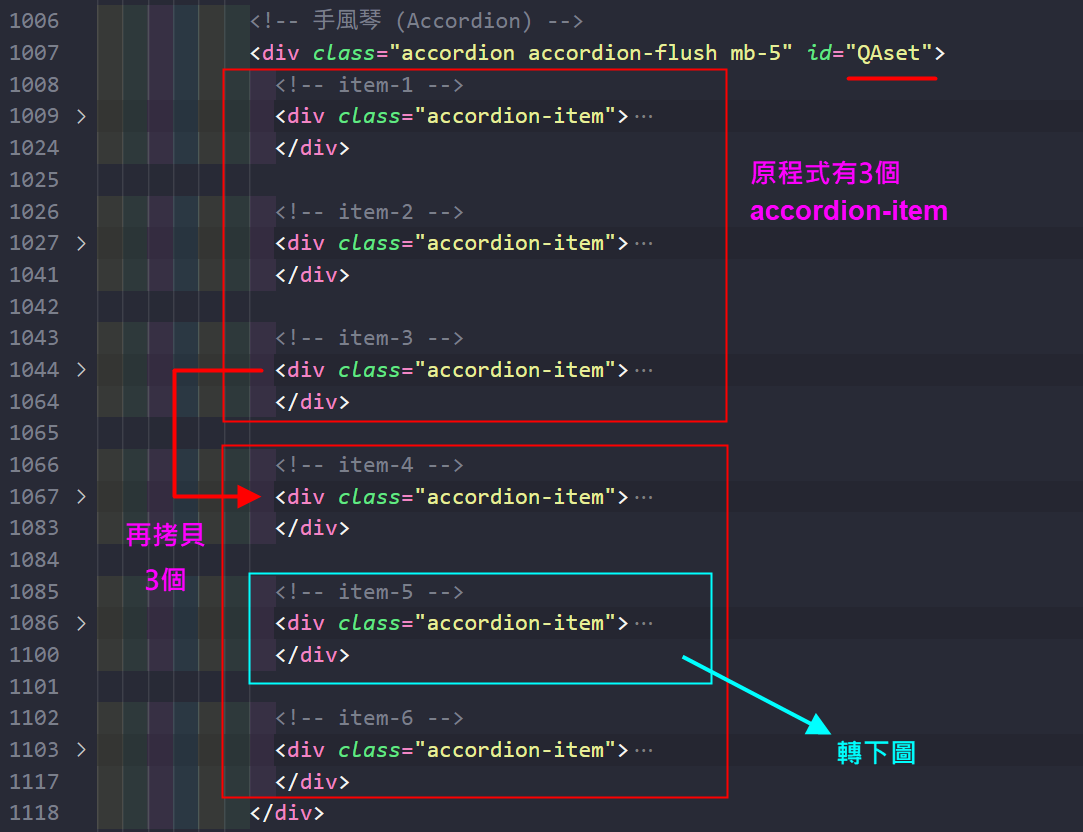The height and width of the screenshot is (832, 1083).
Task: Click the item-1 comment text
Action: (369, 85)
